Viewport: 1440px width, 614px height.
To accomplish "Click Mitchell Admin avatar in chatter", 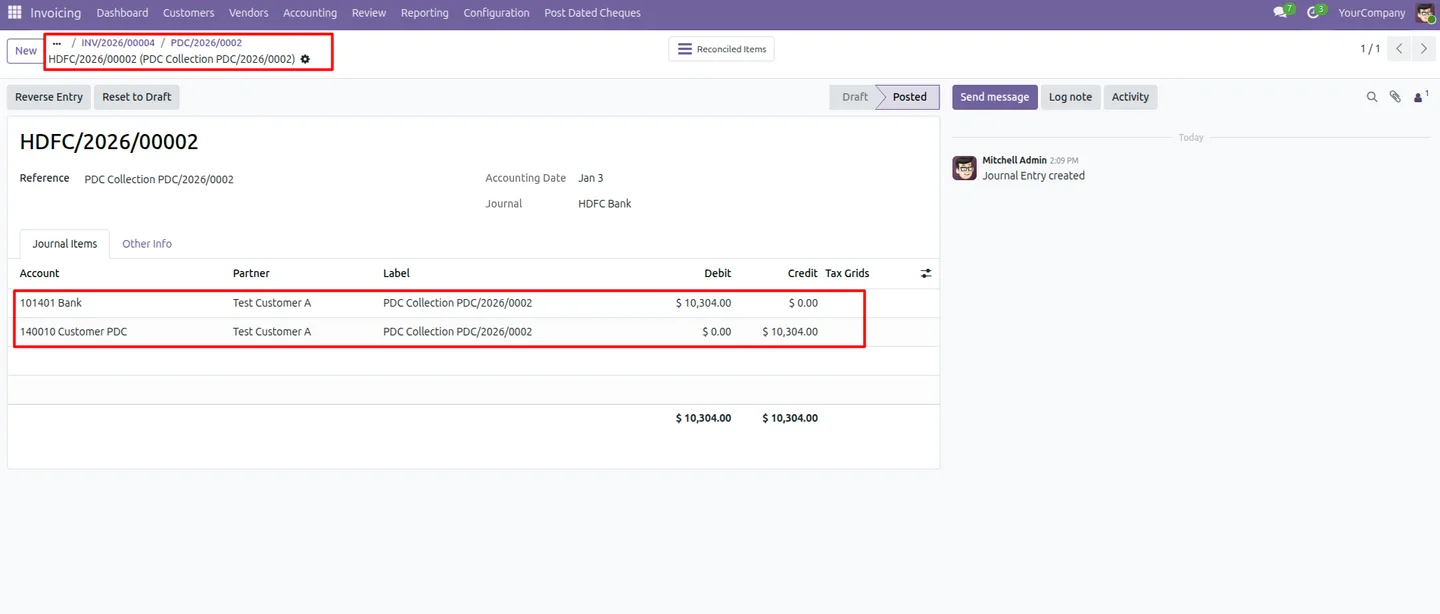I will 964,168.
